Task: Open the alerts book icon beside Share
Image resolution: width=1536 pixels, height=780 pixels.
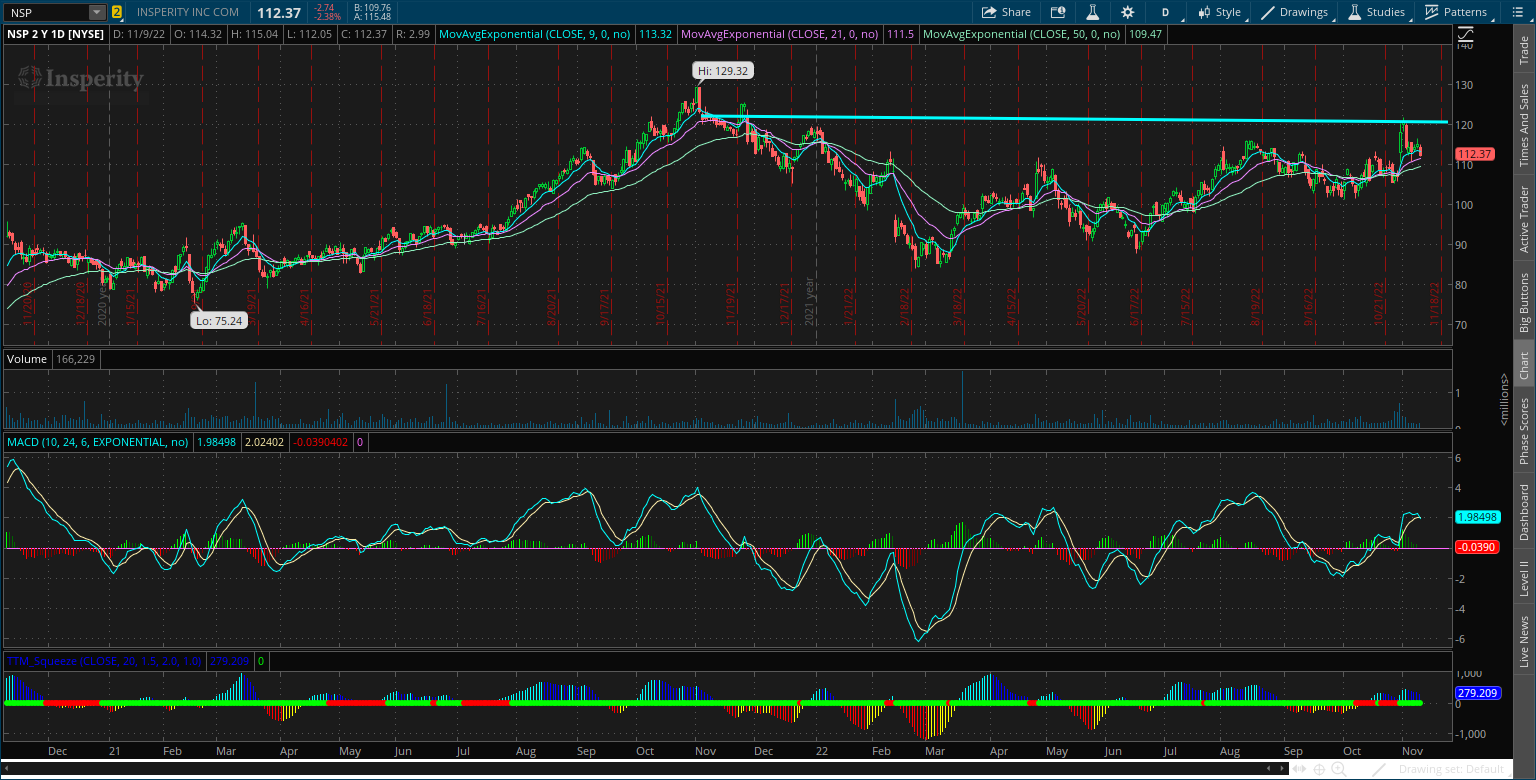Action: (1058, 12)
